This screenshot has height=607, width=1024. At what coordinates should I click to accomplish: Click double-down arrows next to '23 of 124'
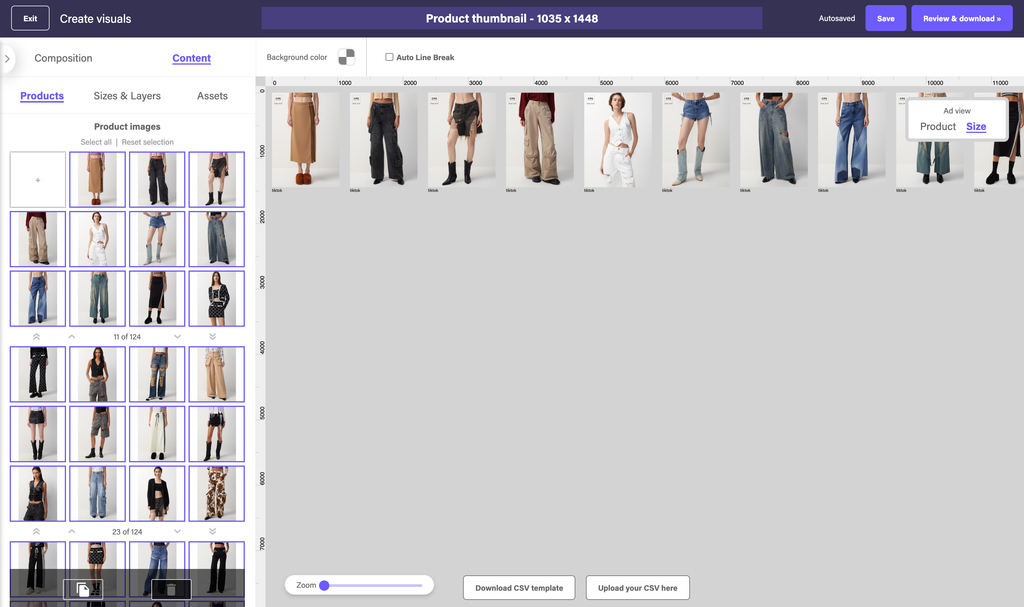213,532
